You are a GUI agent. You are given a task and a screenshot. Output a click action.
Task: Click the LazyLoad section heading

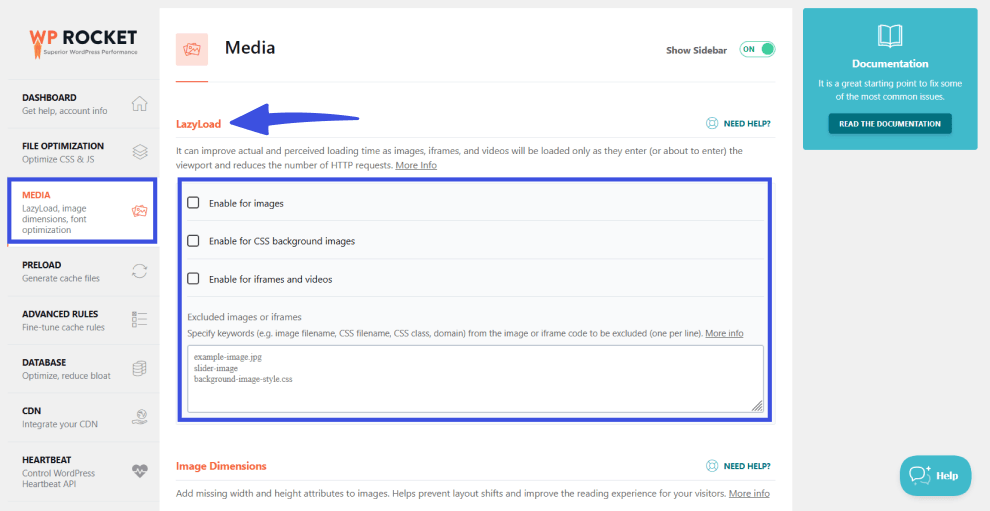tap(198, 124)
